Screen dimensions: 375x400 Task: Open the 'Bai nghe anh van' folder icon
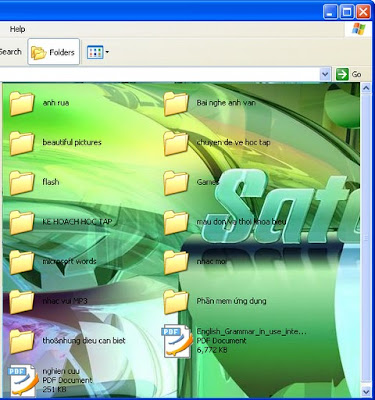pos(176,104)
